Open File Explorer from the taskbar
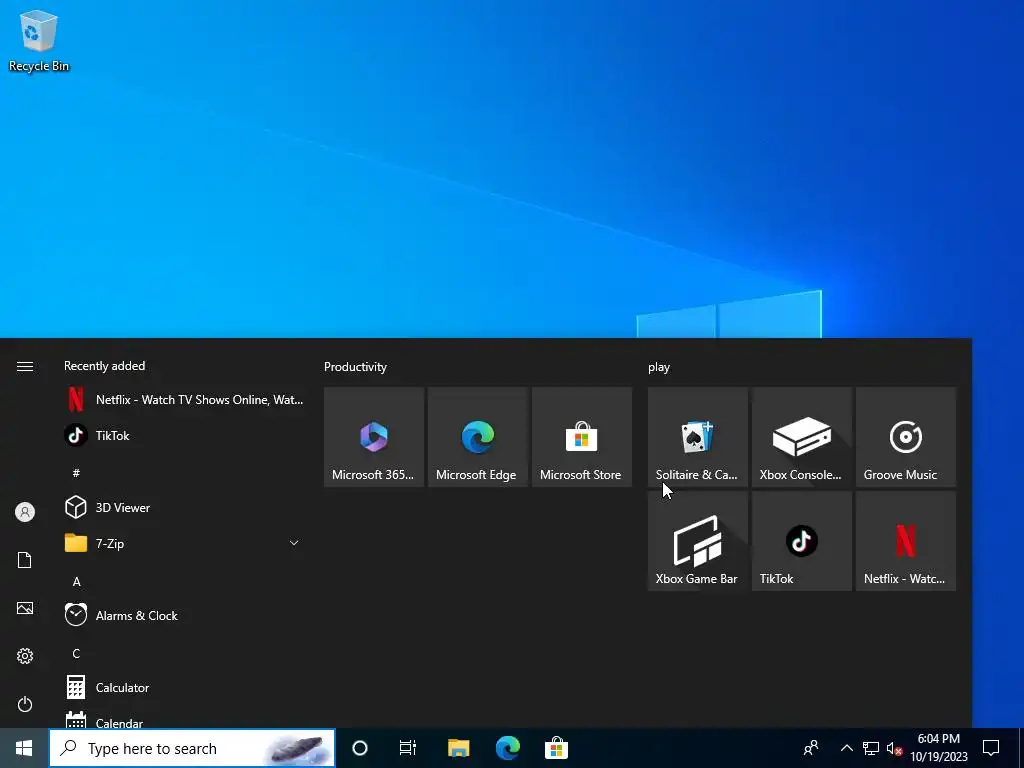 pos(458,748)
